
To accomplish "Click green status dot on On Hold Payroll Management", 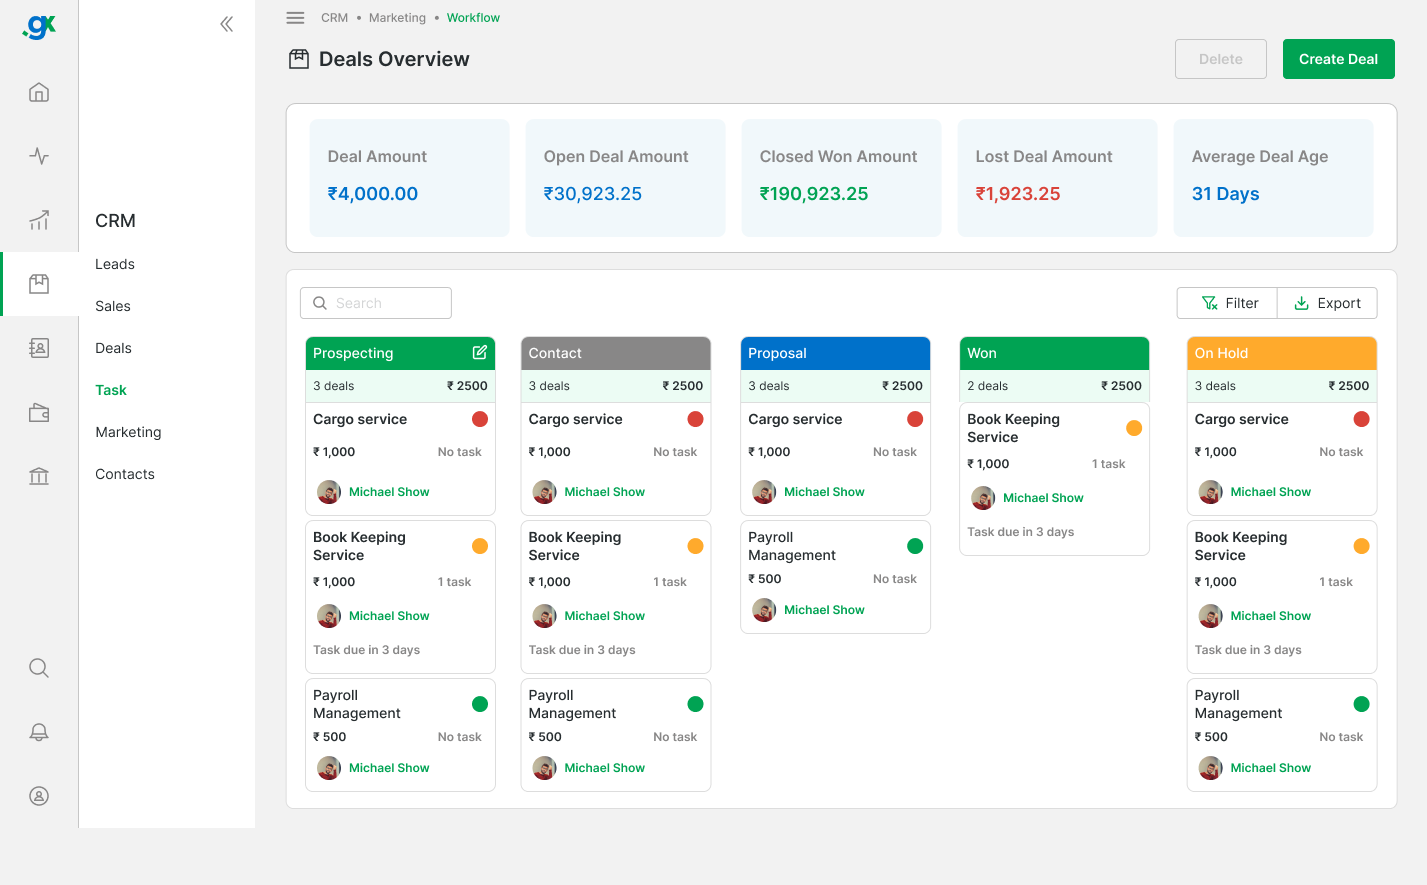I will click(x=1361, y=704).
